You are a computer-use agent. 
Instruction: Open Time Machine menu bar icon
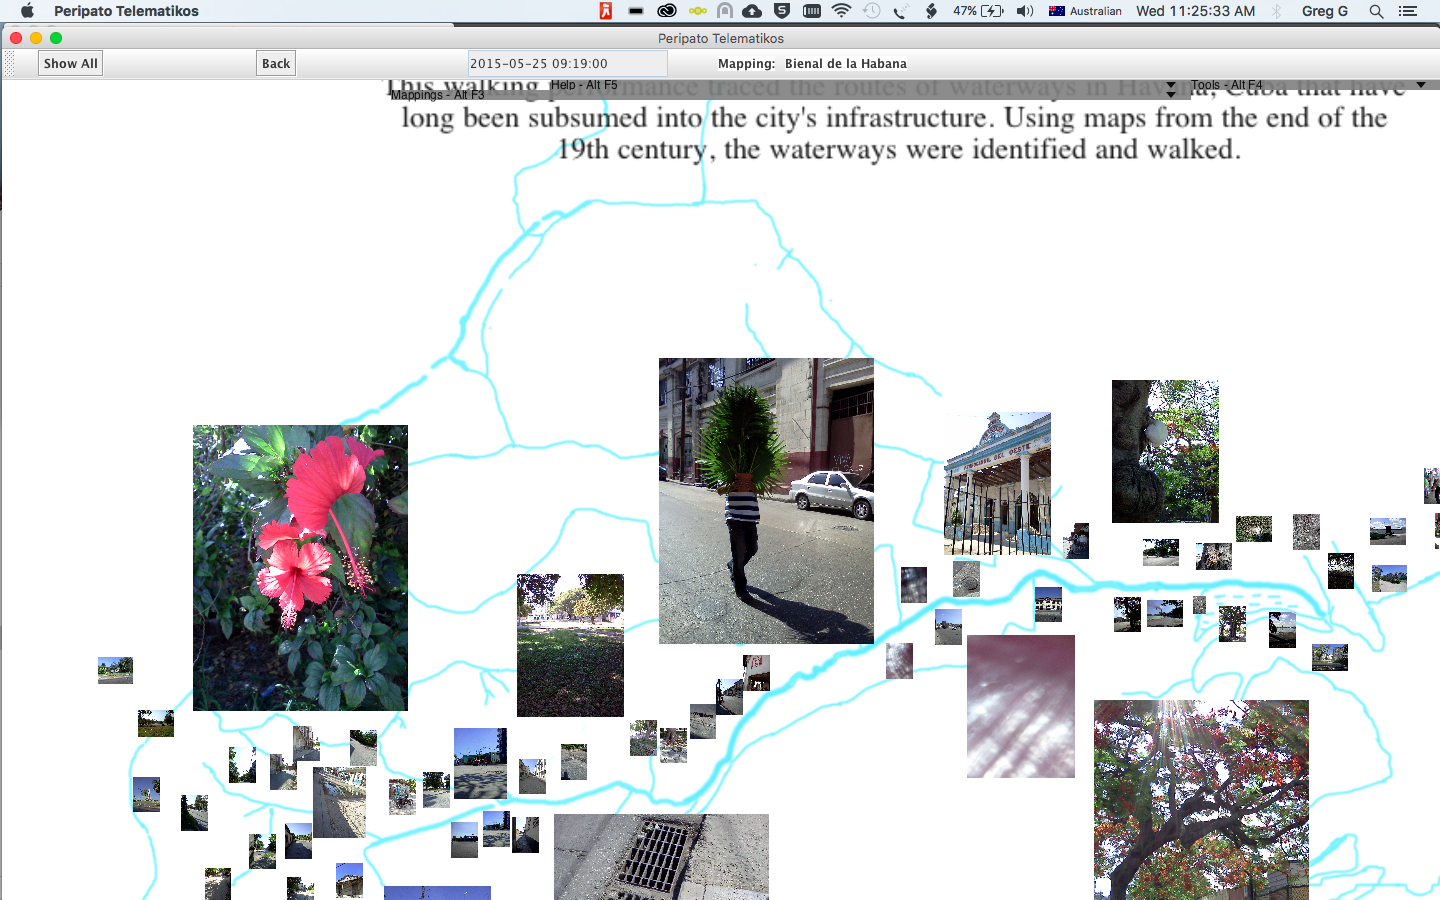(871, 11)
